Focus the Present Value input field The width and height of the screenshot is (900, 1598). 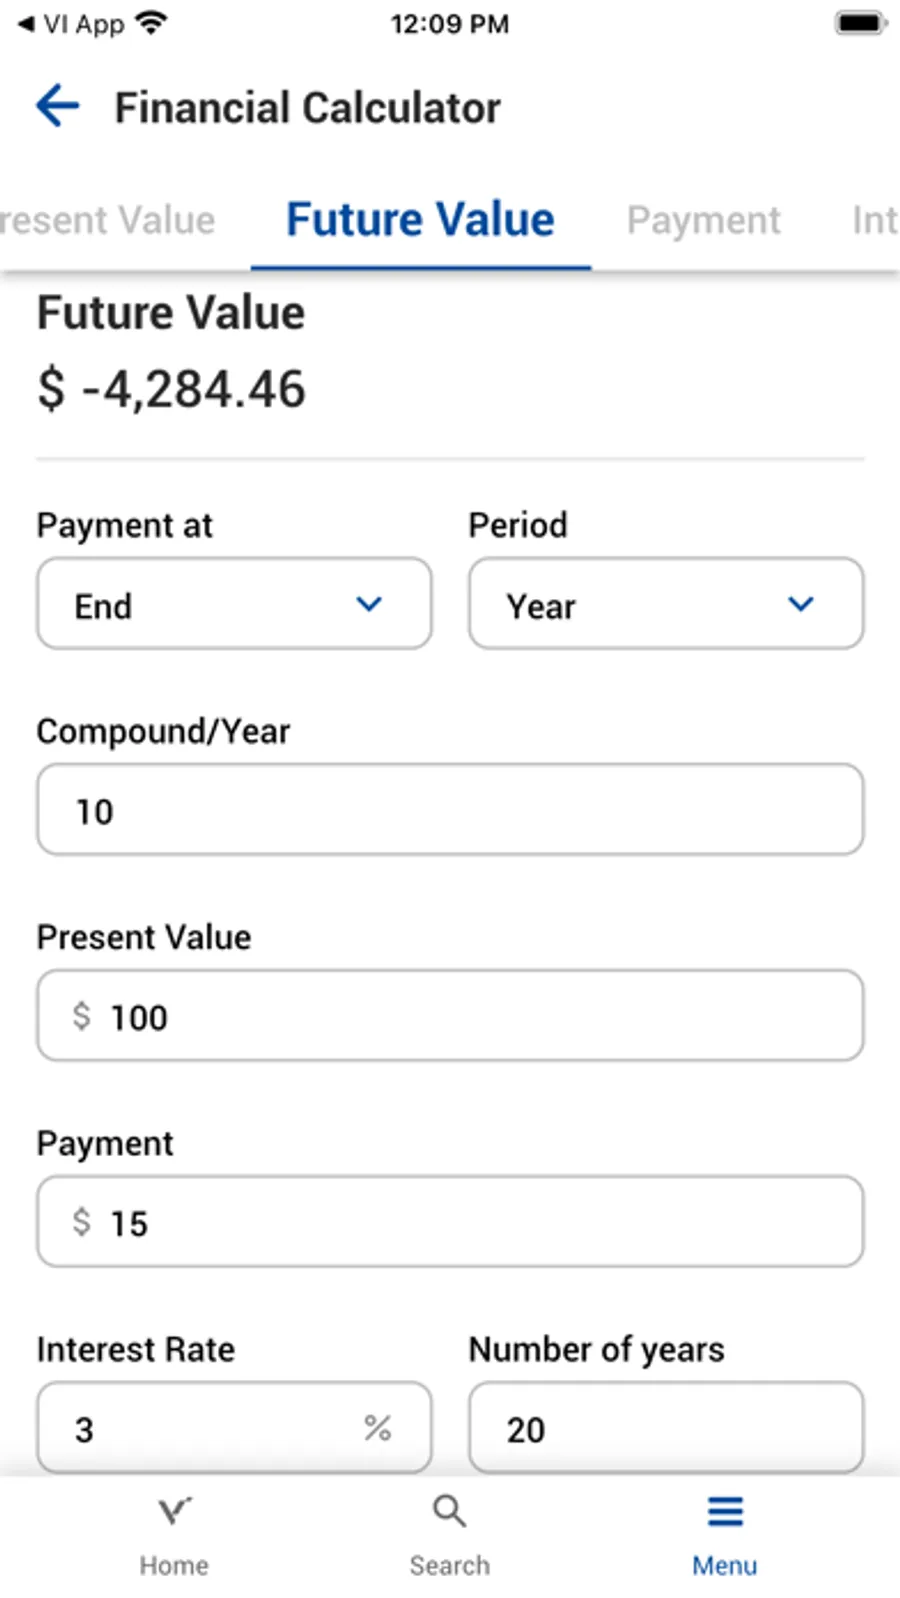[x=450, y=1016]
